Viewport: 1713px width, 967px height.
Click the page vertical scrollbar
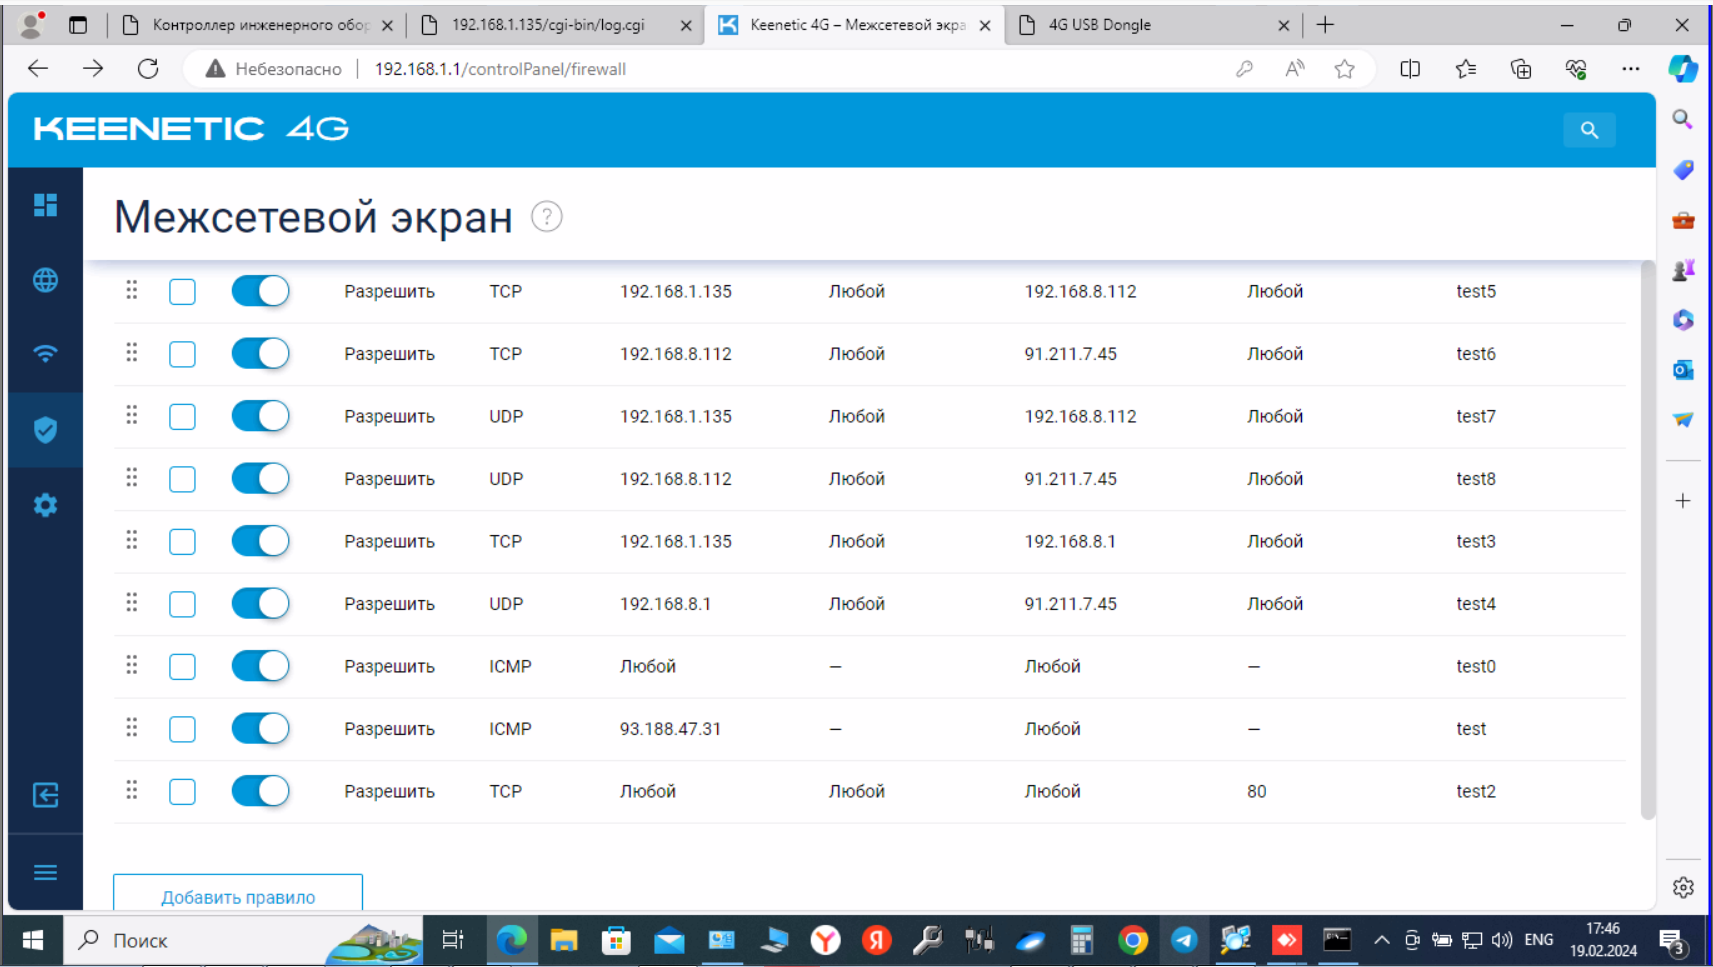1647,540
